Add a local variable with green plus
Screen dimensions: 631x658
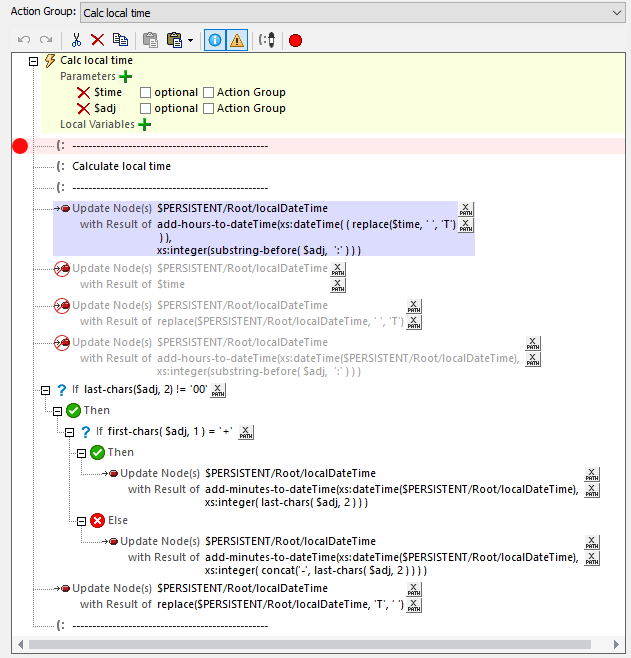click(x=144, y=124)
